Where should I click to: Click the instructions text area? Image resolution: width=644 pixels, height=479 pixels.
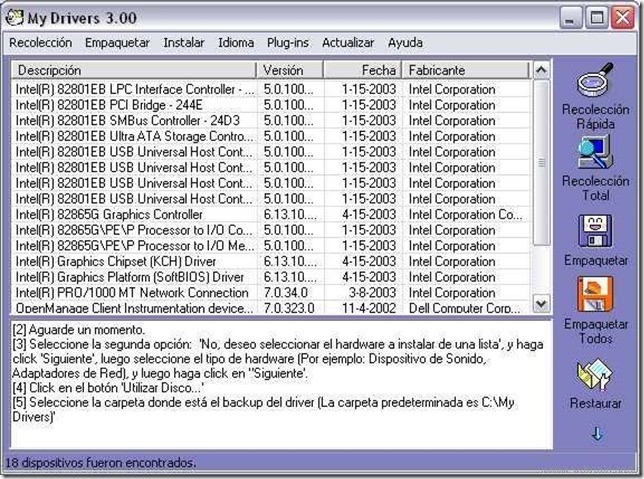[x=281, y=384]
